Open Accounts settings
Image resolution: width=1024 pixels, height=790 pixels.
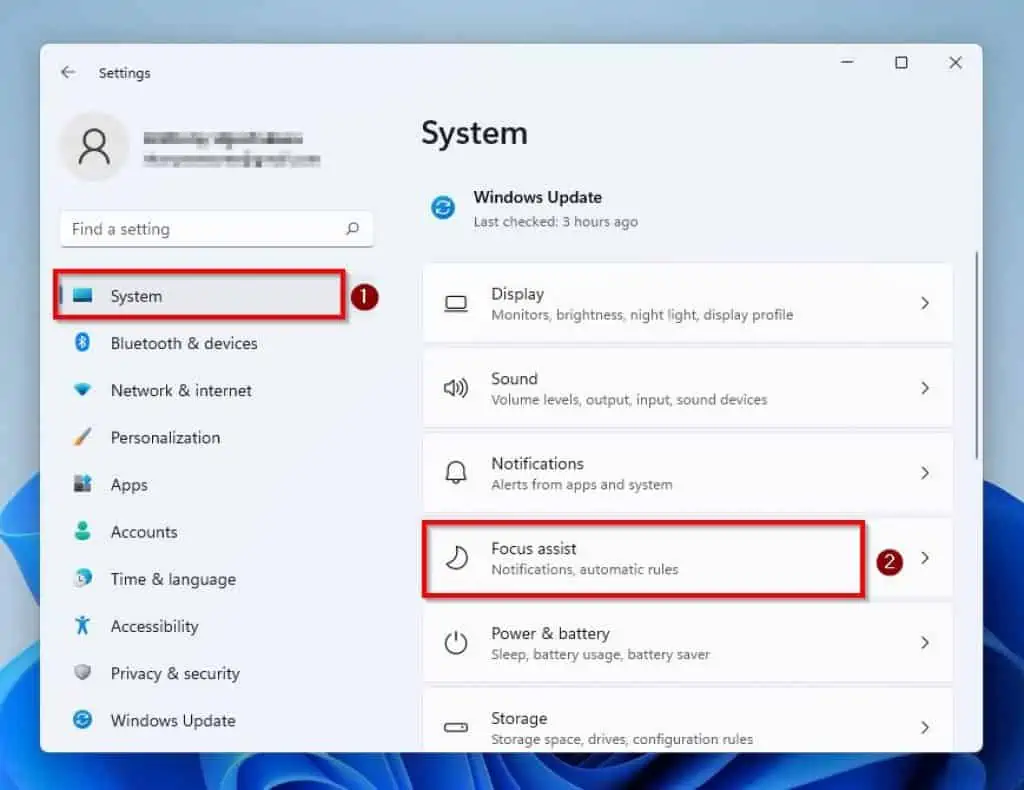click(143, 532)
